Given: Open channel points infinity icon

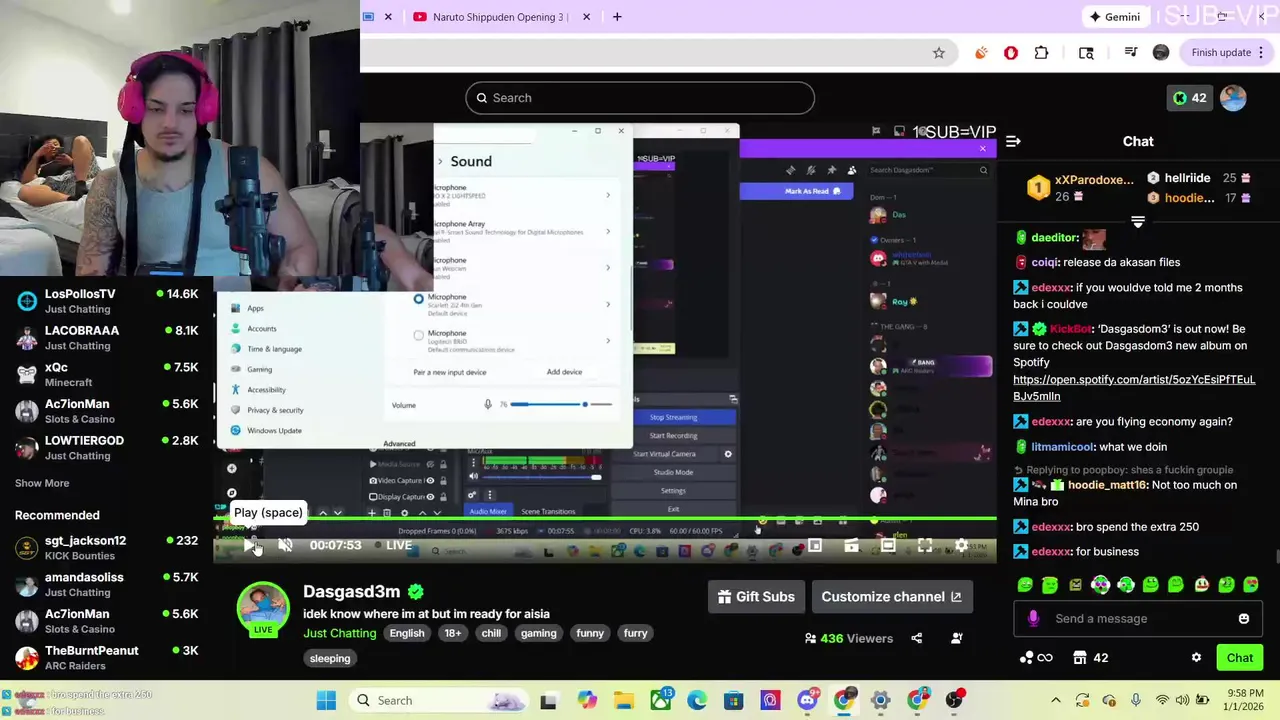Looking at the screenshot, I should pyautogui.click(x=1036, y=657).
